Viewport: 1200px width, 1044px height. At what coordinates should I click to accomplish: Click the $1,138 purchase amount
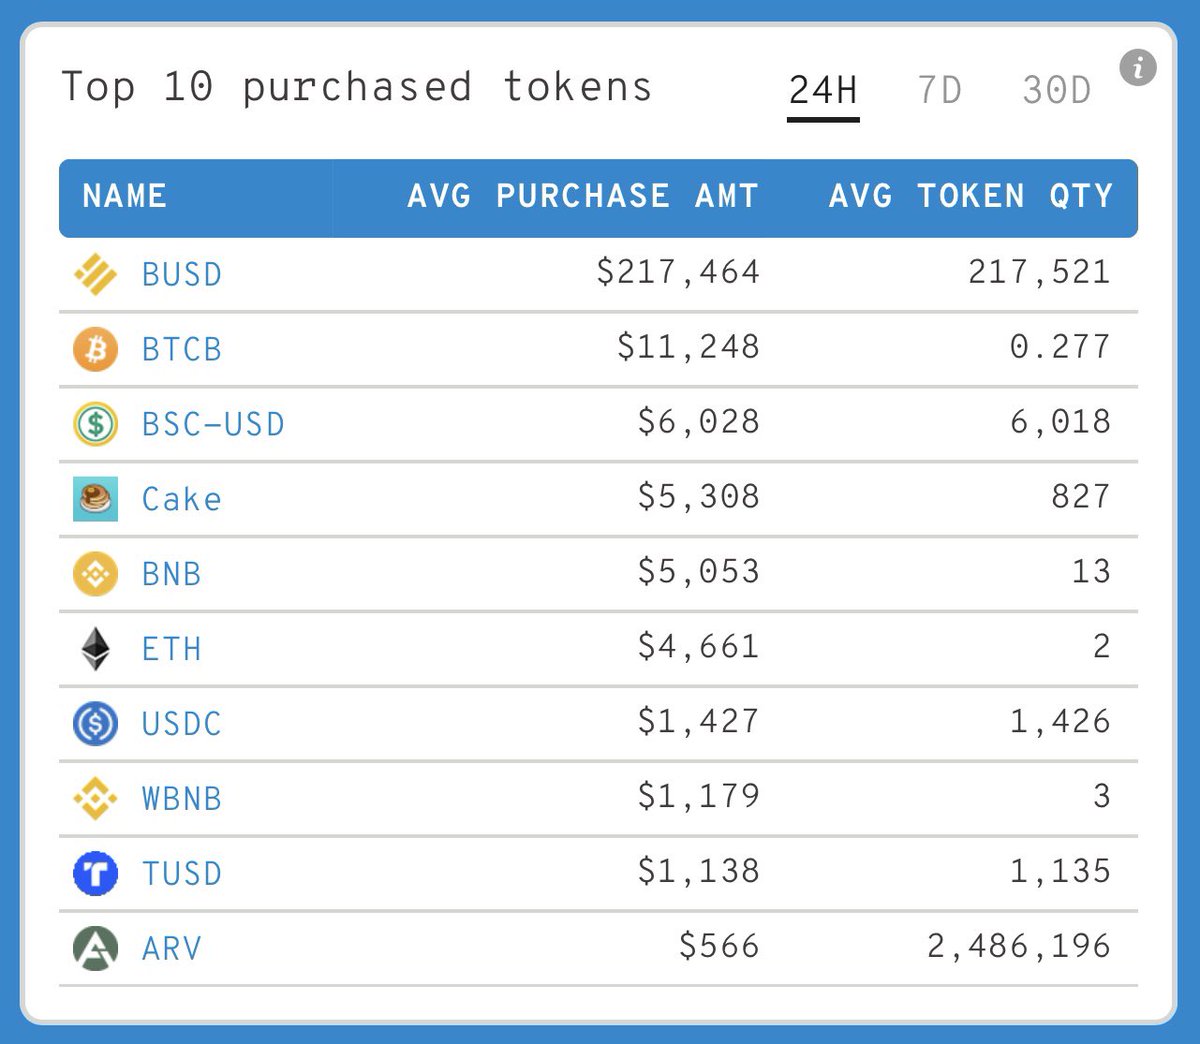point(698,872)
